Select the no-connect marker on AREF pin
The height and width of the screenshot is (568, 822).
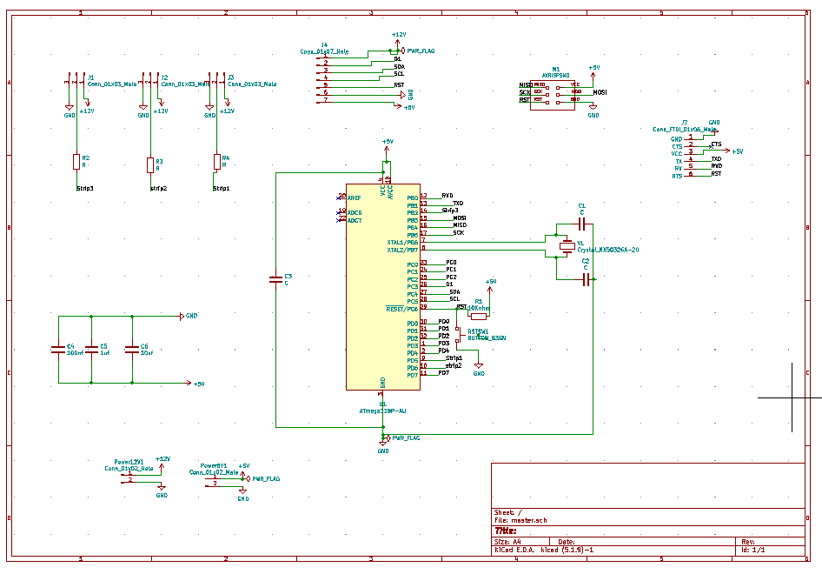[x=338, y=198]
